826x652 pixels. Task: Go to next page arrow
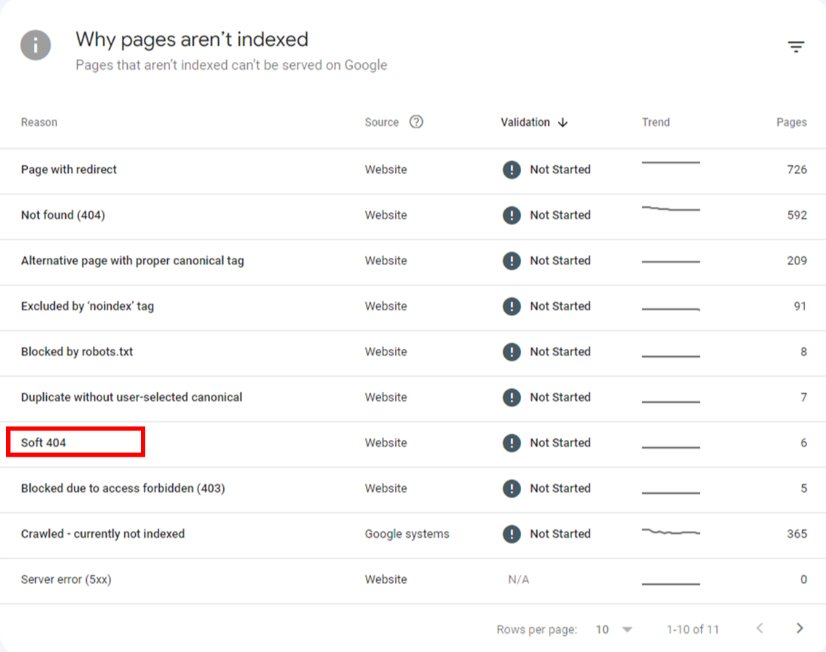point(799,629)
